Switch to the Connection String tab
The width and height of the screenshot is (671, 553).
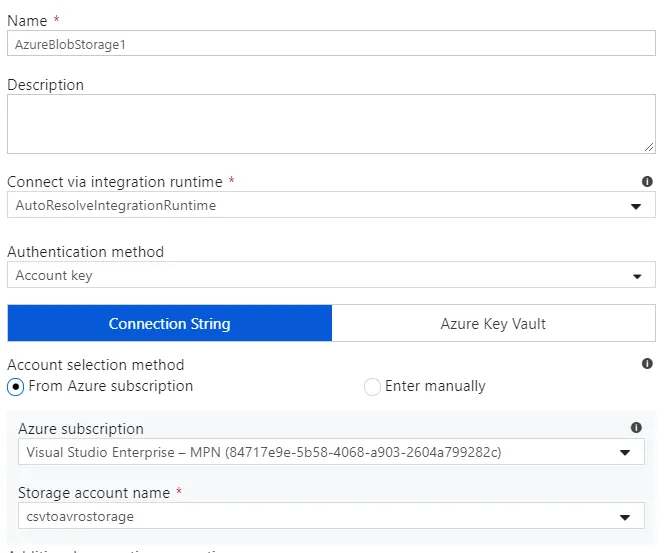[169, 324]
